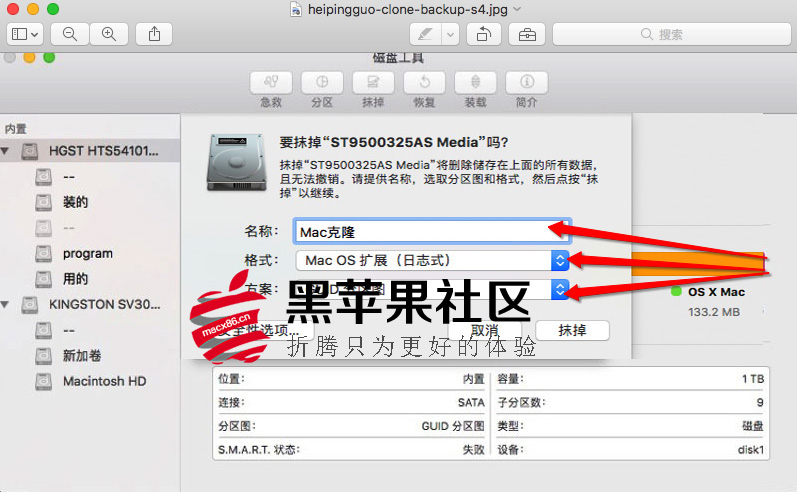Open the format dropdown Mac OS 扩展
The width and height of the screenshot is (797, 492).
(433, 261)
